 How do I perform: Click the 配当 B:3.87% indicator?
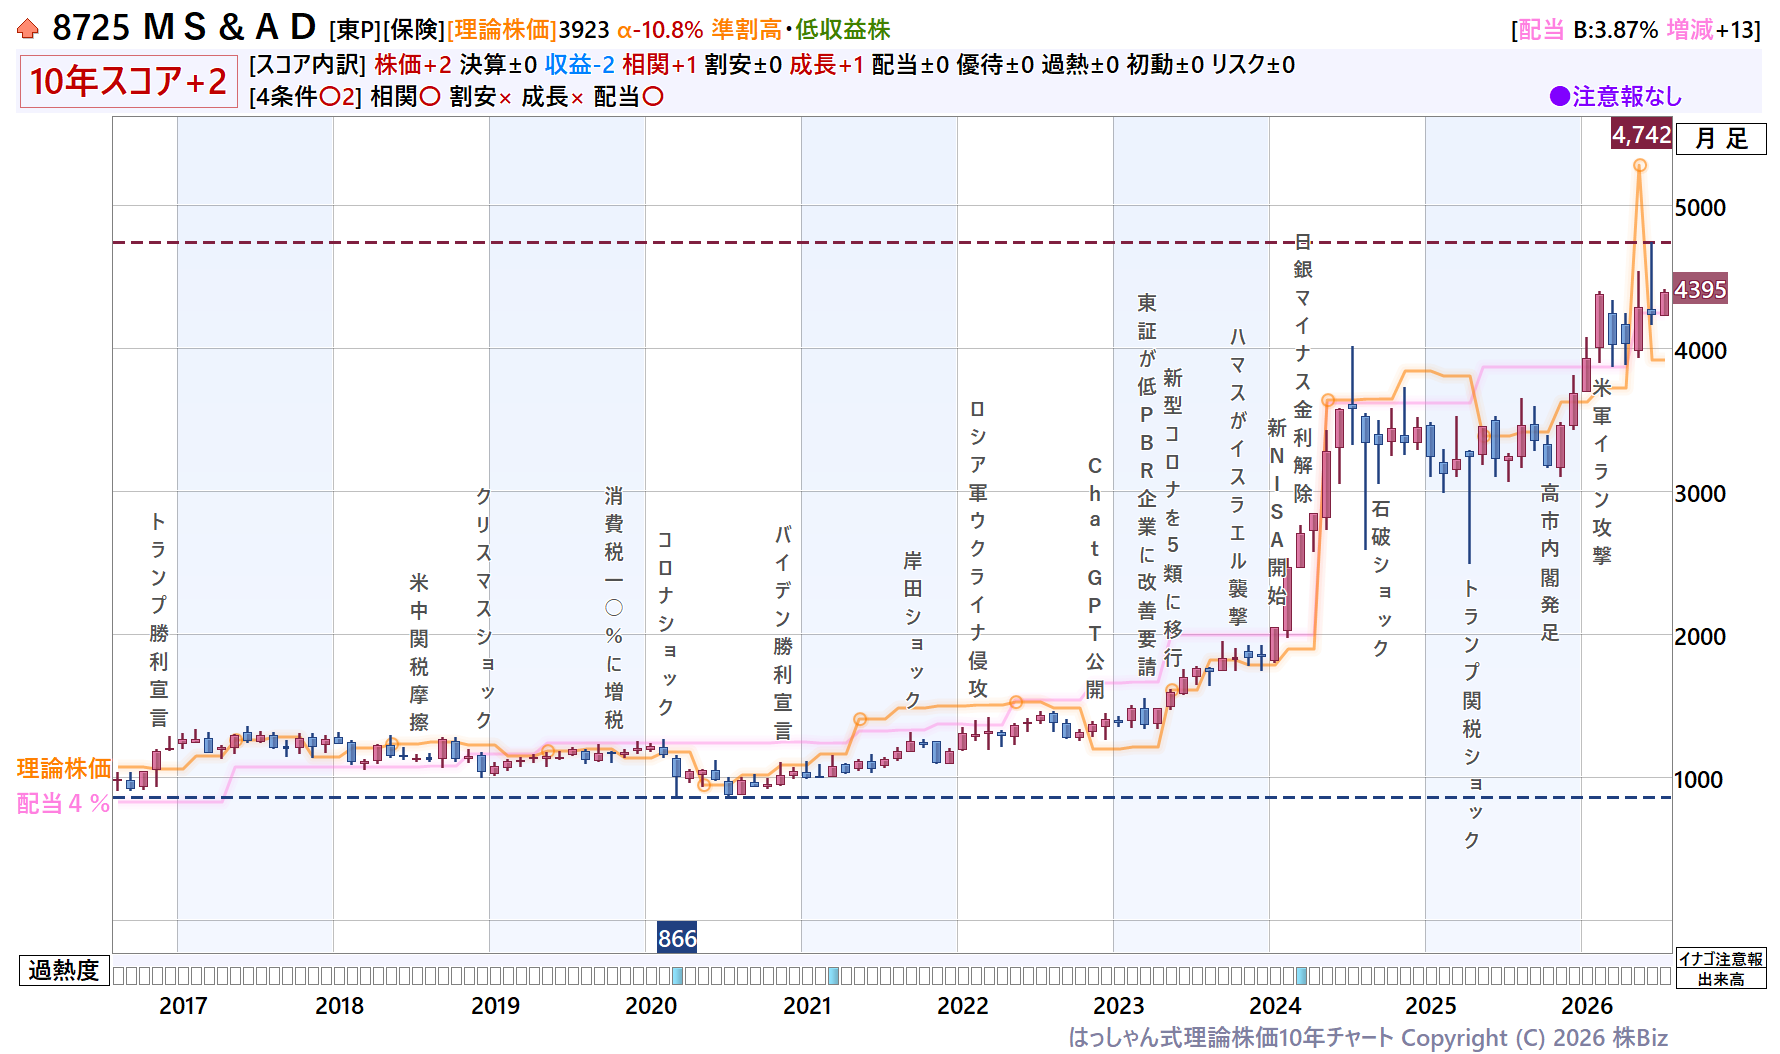tap(1588, 30)
